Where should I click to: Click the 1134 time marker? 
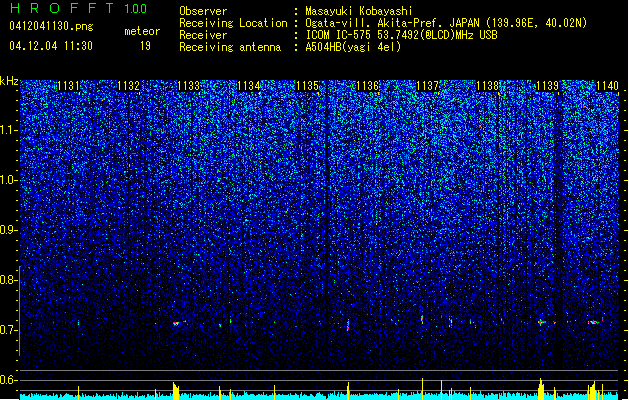pos(248,86)
